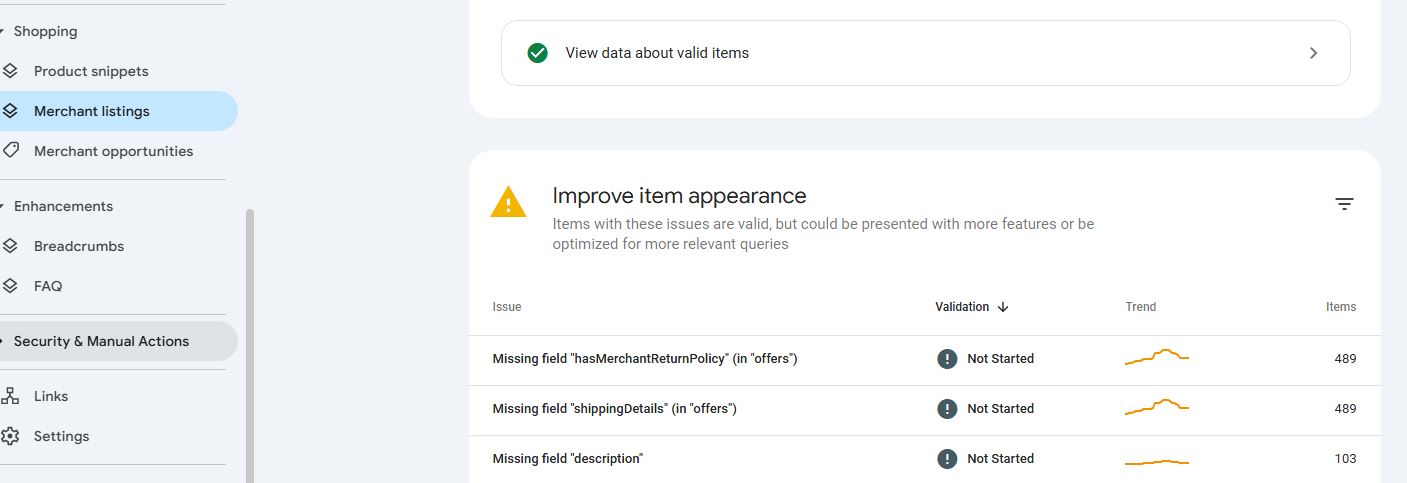Click the Settings gear icon
The height and width of the screenshot is (483, 1407).
coord(10,436)
